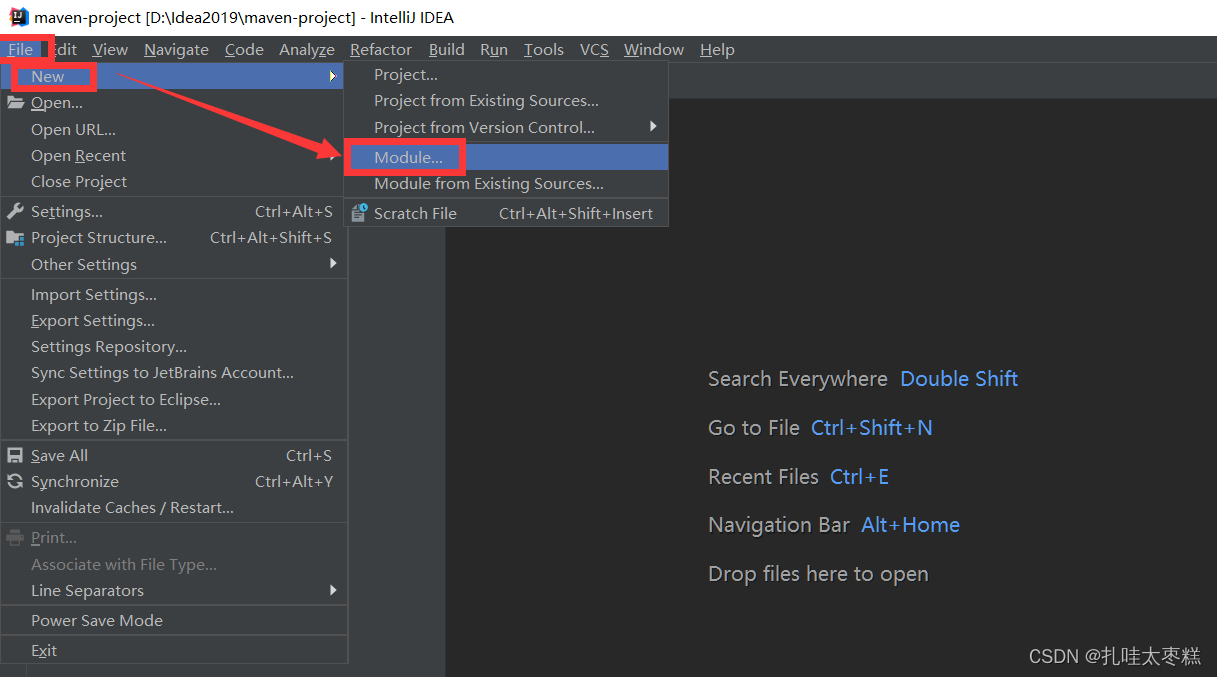Click the Settings wrench icon
Image resolution: width=1217 pixels, height=677 pixels.
15,211
